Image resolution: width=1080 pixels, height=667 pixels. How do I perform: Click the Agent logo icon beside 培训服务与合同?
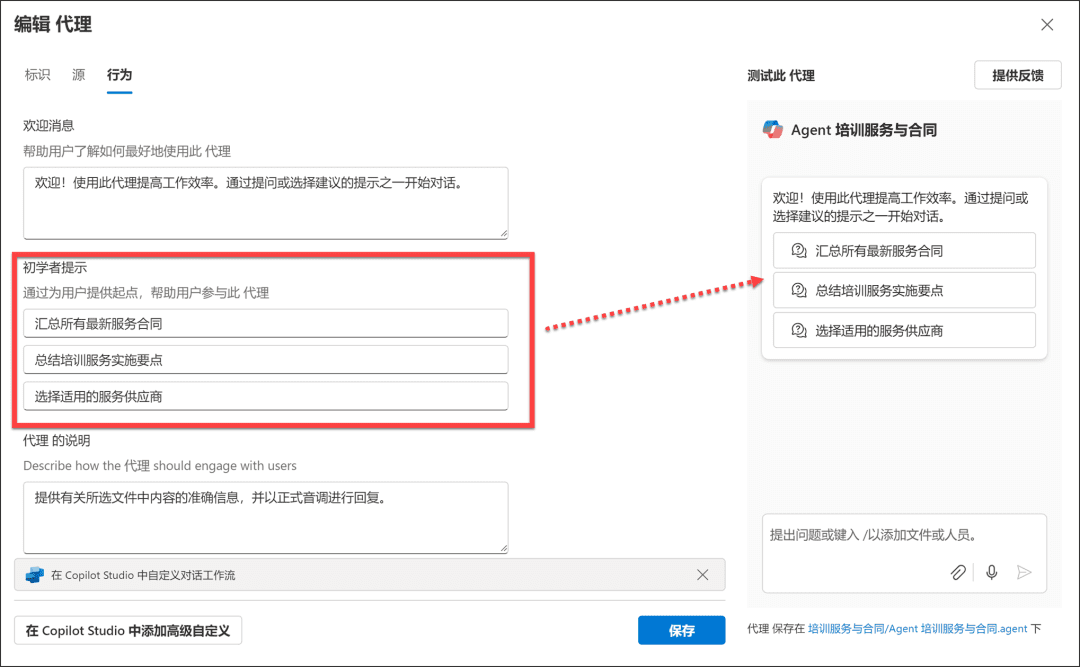click(x=773, y=130)
